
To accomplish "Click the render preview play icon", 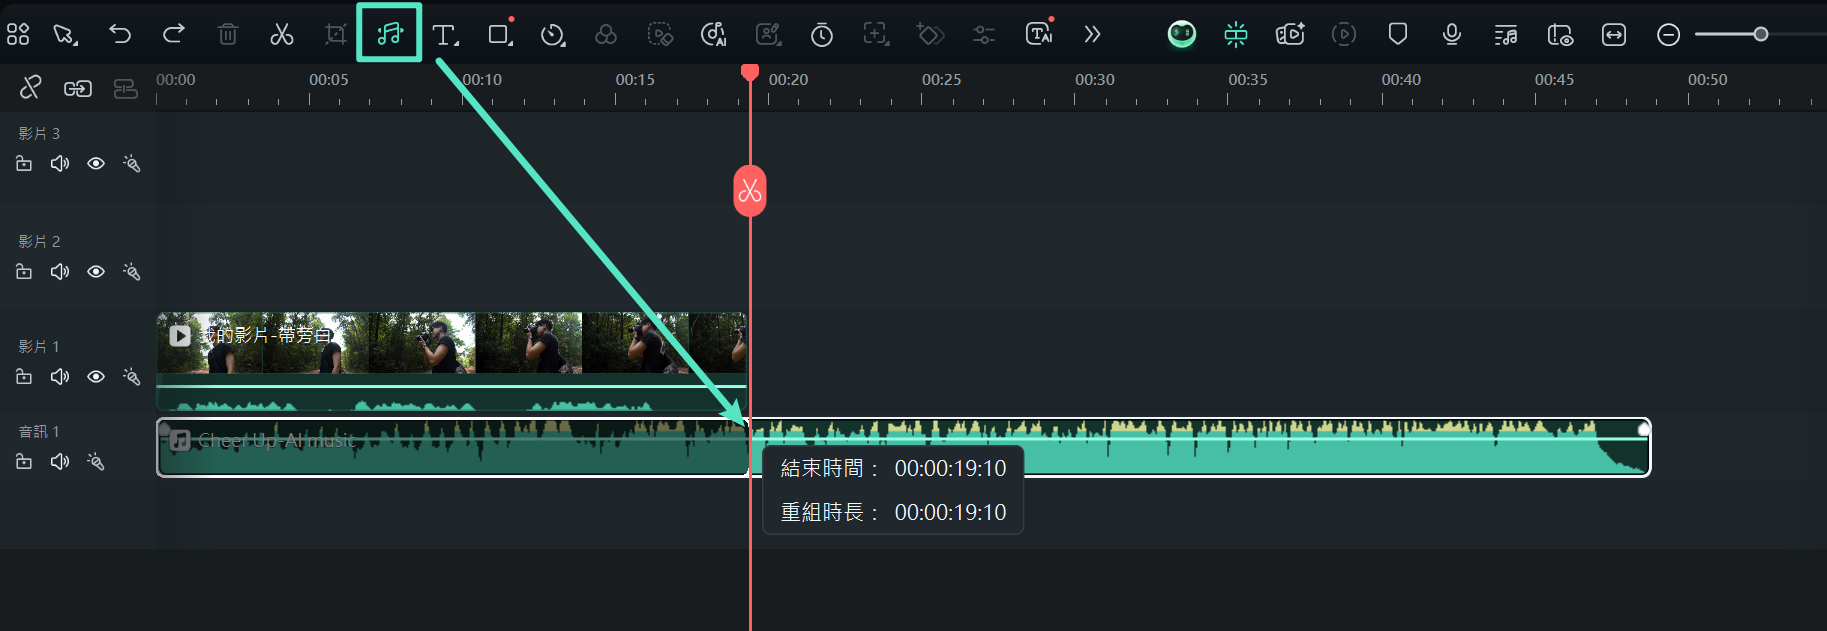I will (1344, 35).
